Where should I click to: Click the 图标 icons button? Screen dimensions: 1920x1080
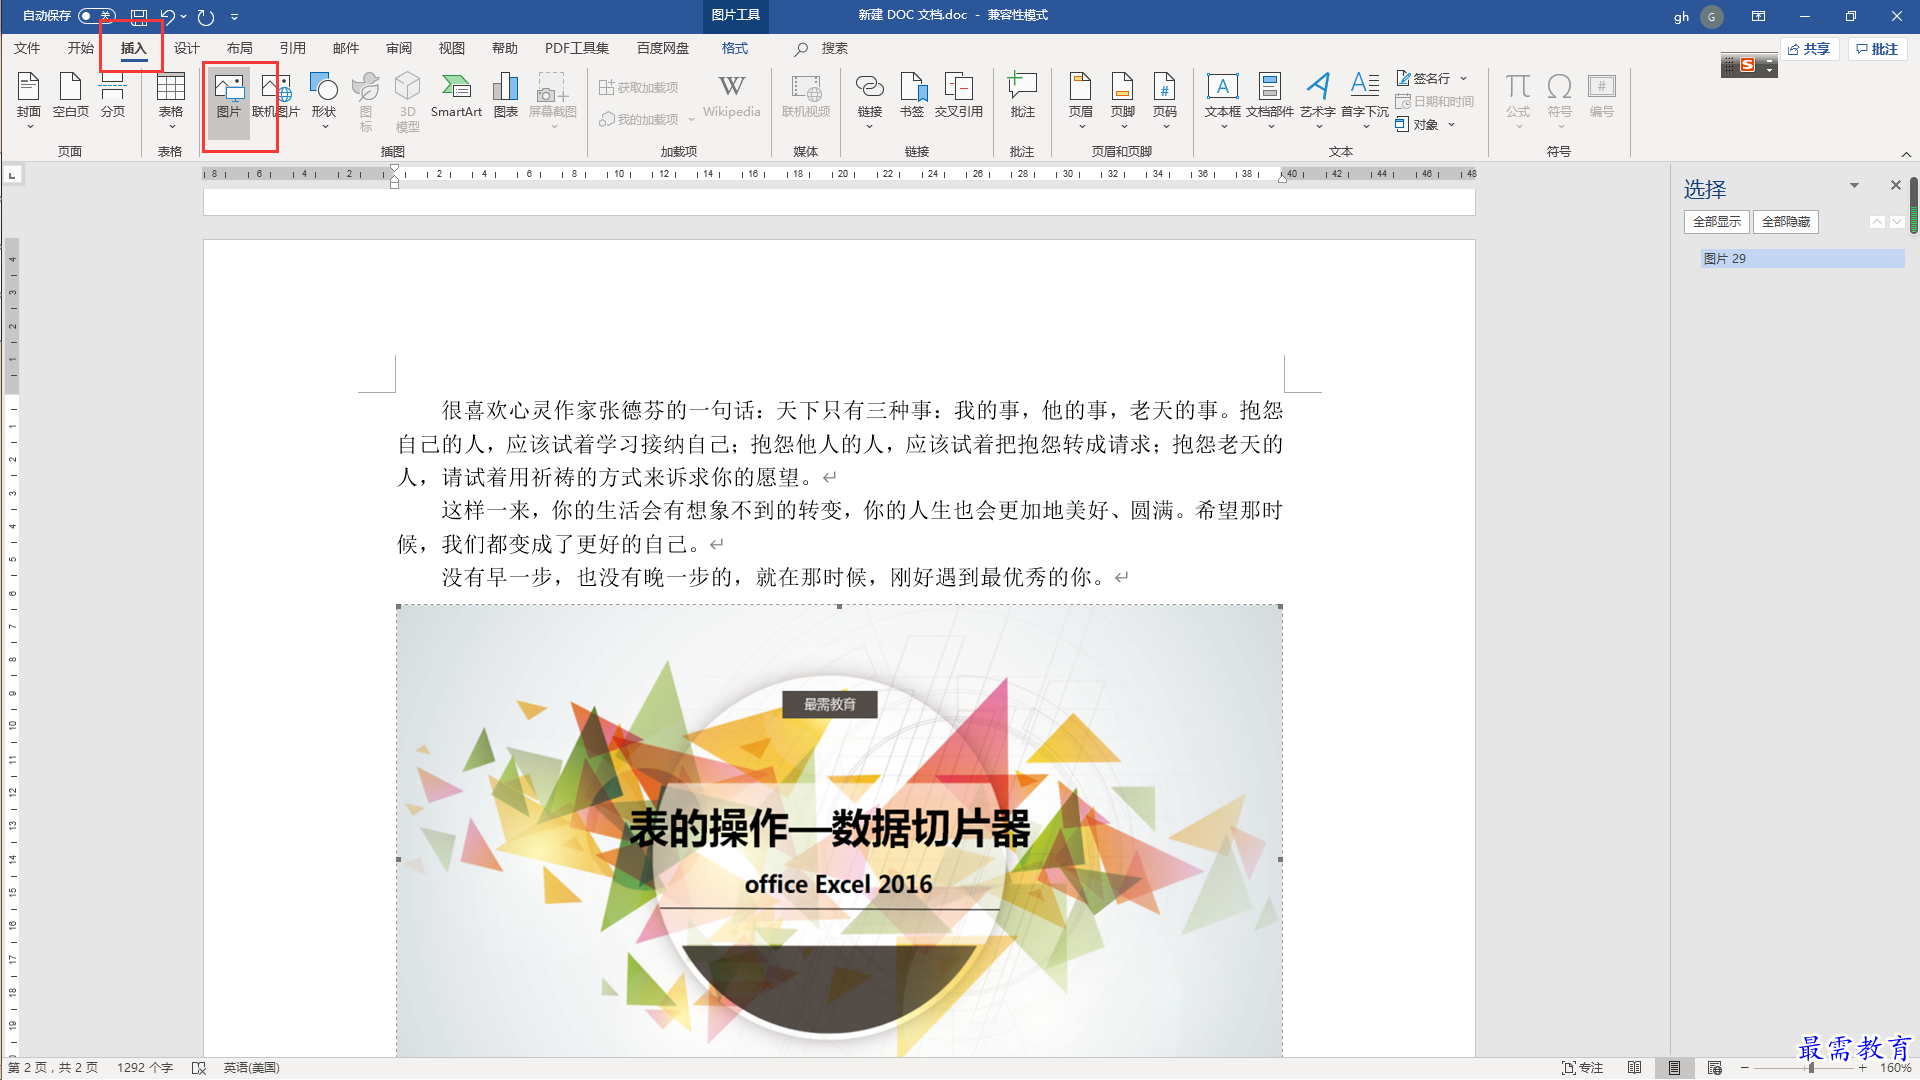366,101
